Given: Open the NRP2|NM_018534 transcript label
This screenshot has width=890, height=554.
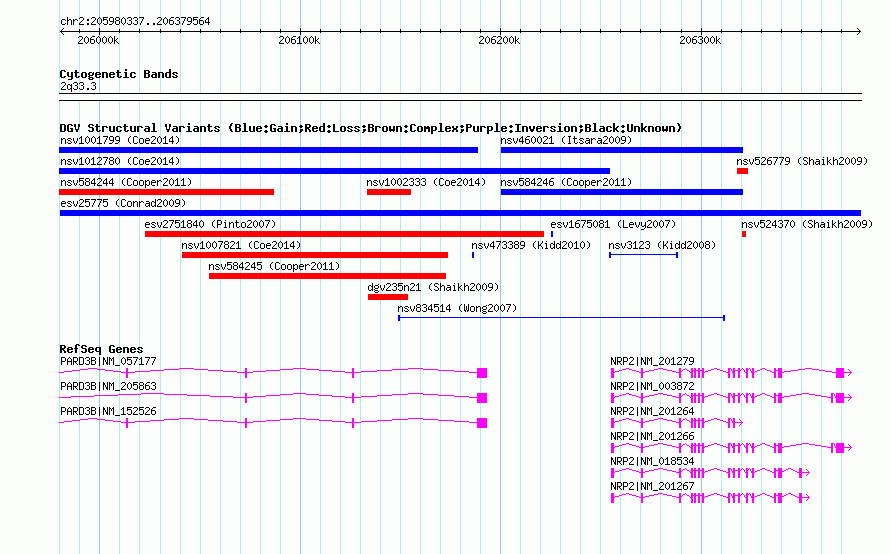Looking at the screenshot, I should pyautogui.click(x=652, y=461).
